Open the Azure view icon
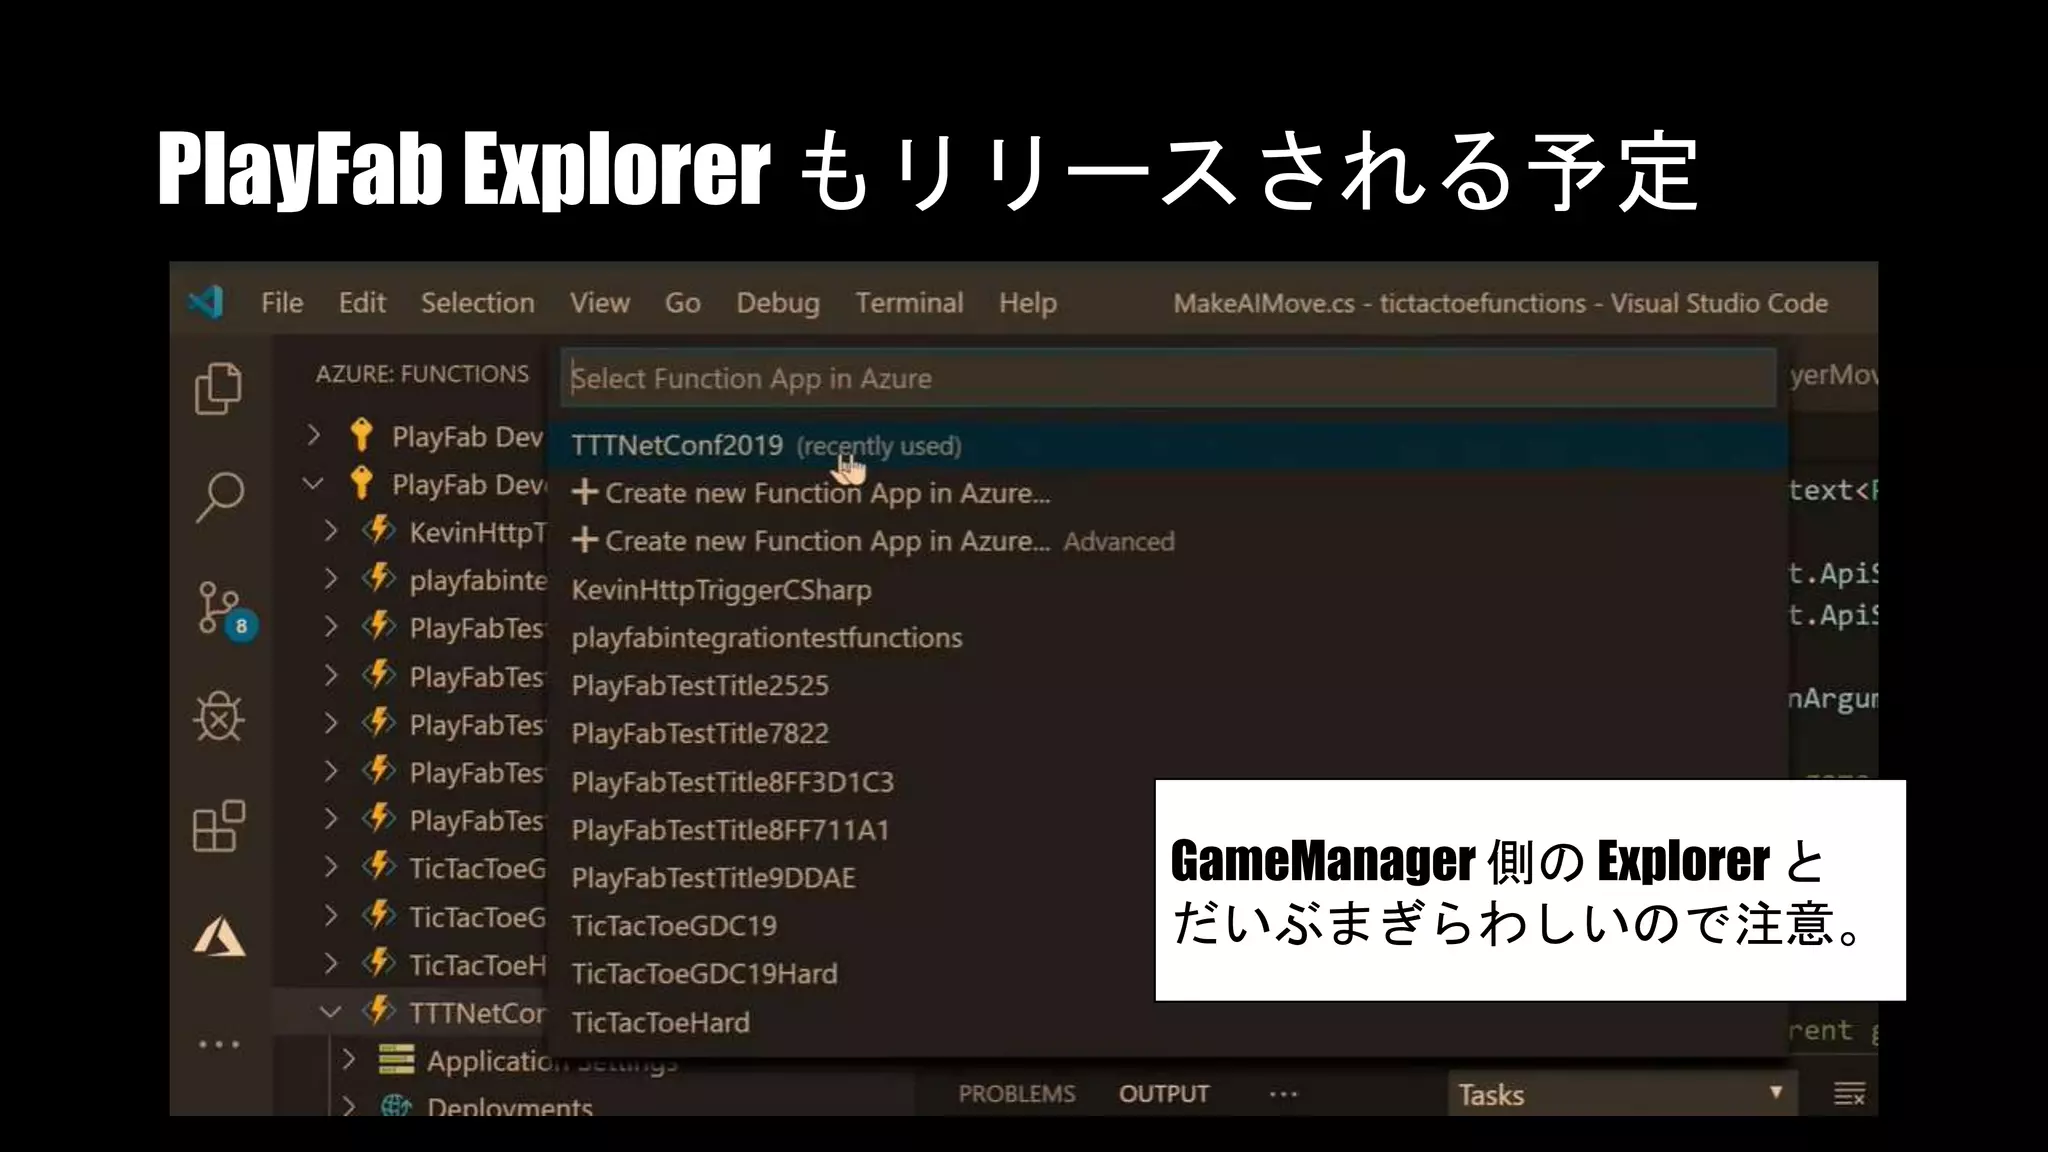 (x=219, y=937)
